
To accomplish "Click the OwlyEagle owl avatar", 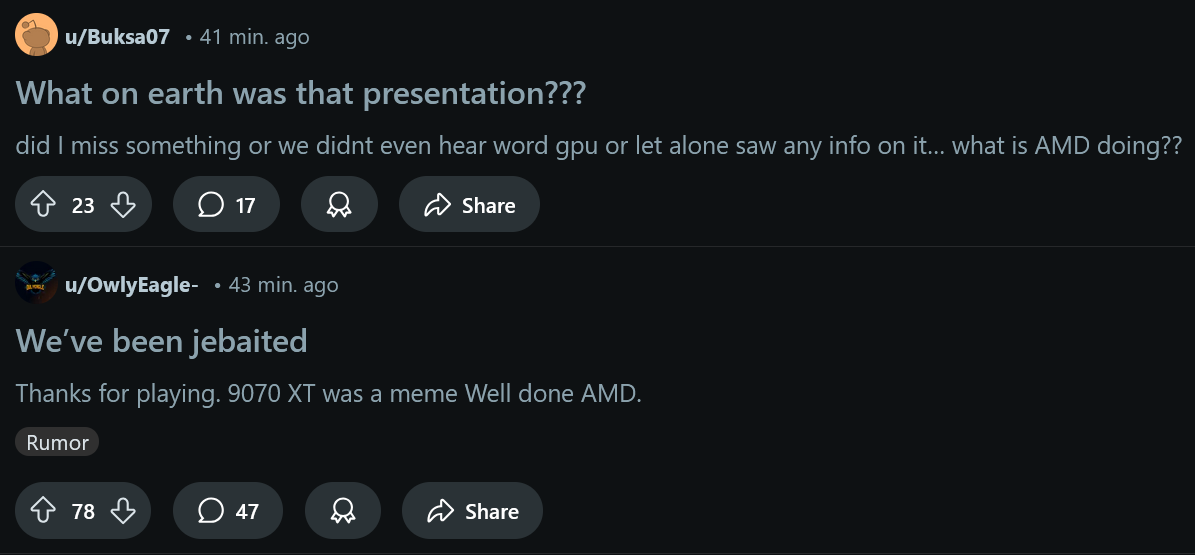I will [x=36, y=284].
